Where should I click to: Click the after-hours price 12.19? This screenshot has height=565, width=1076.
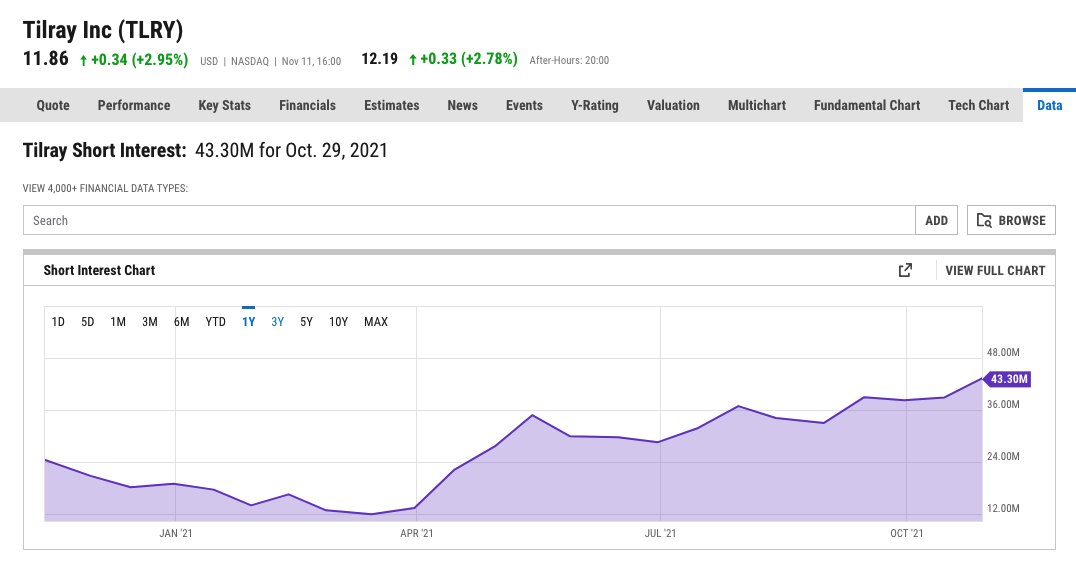click(379, 59)
